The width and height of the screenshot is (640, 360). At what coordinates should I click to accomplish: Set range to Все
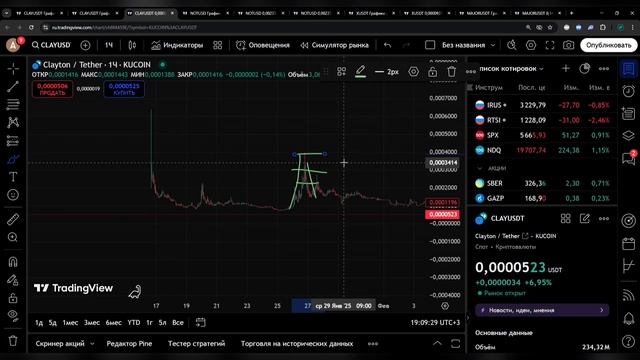pos(178,322)
